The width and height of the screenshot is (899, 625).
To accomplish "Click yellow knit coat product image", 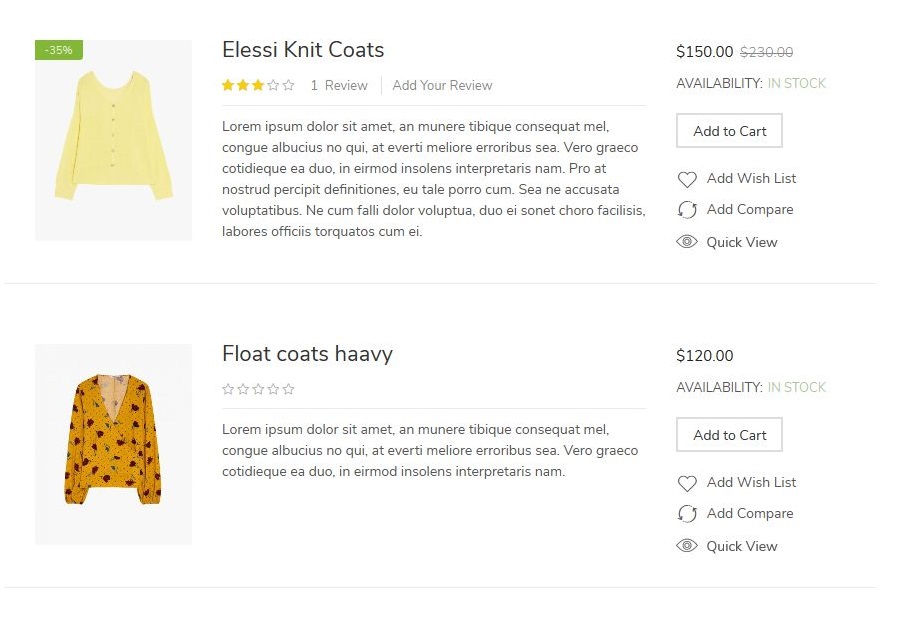I will click(x=113, y=140).
